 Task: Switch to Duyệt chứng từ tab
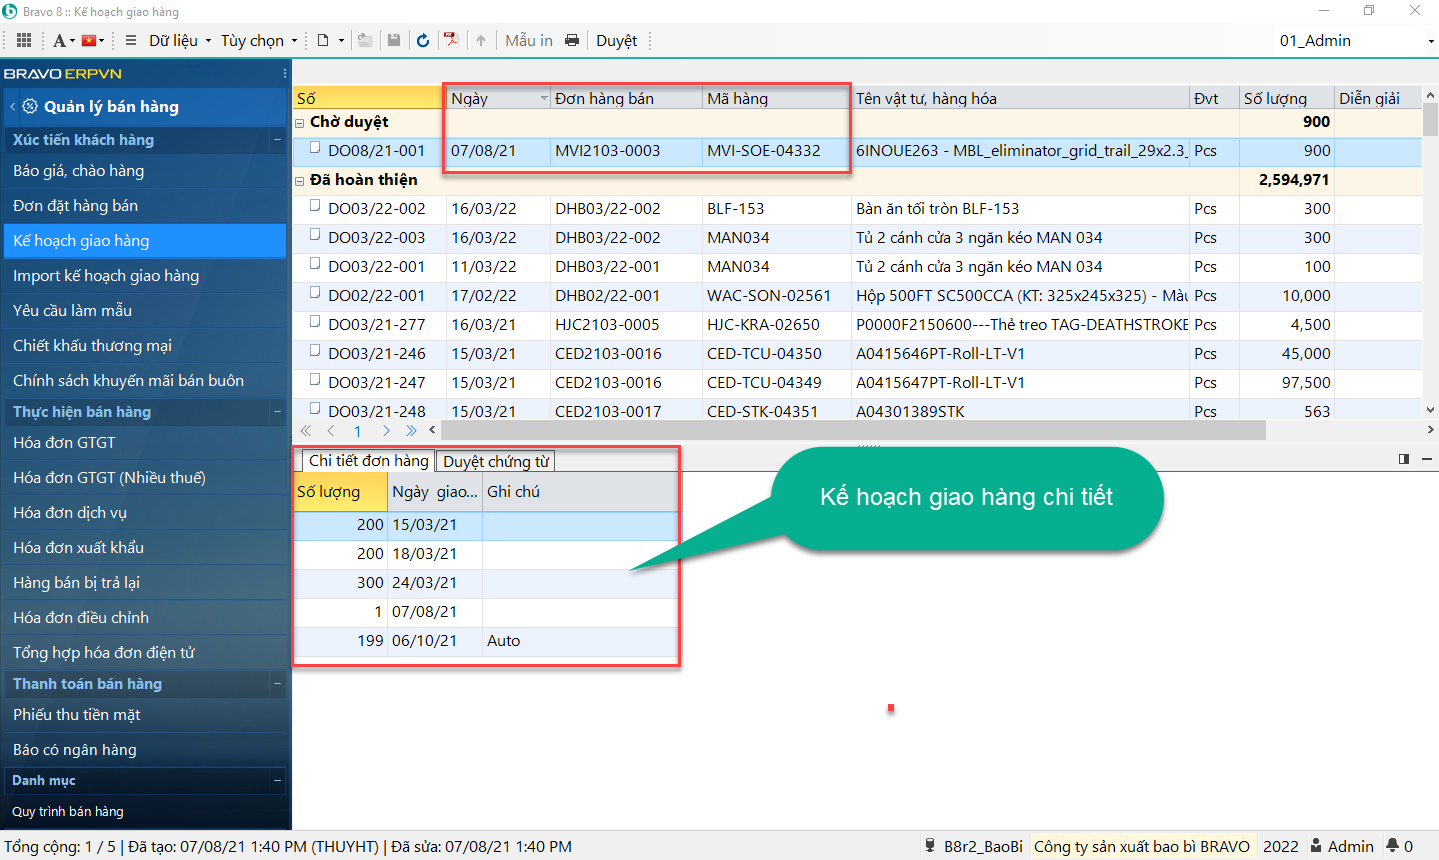click(496, 461)
